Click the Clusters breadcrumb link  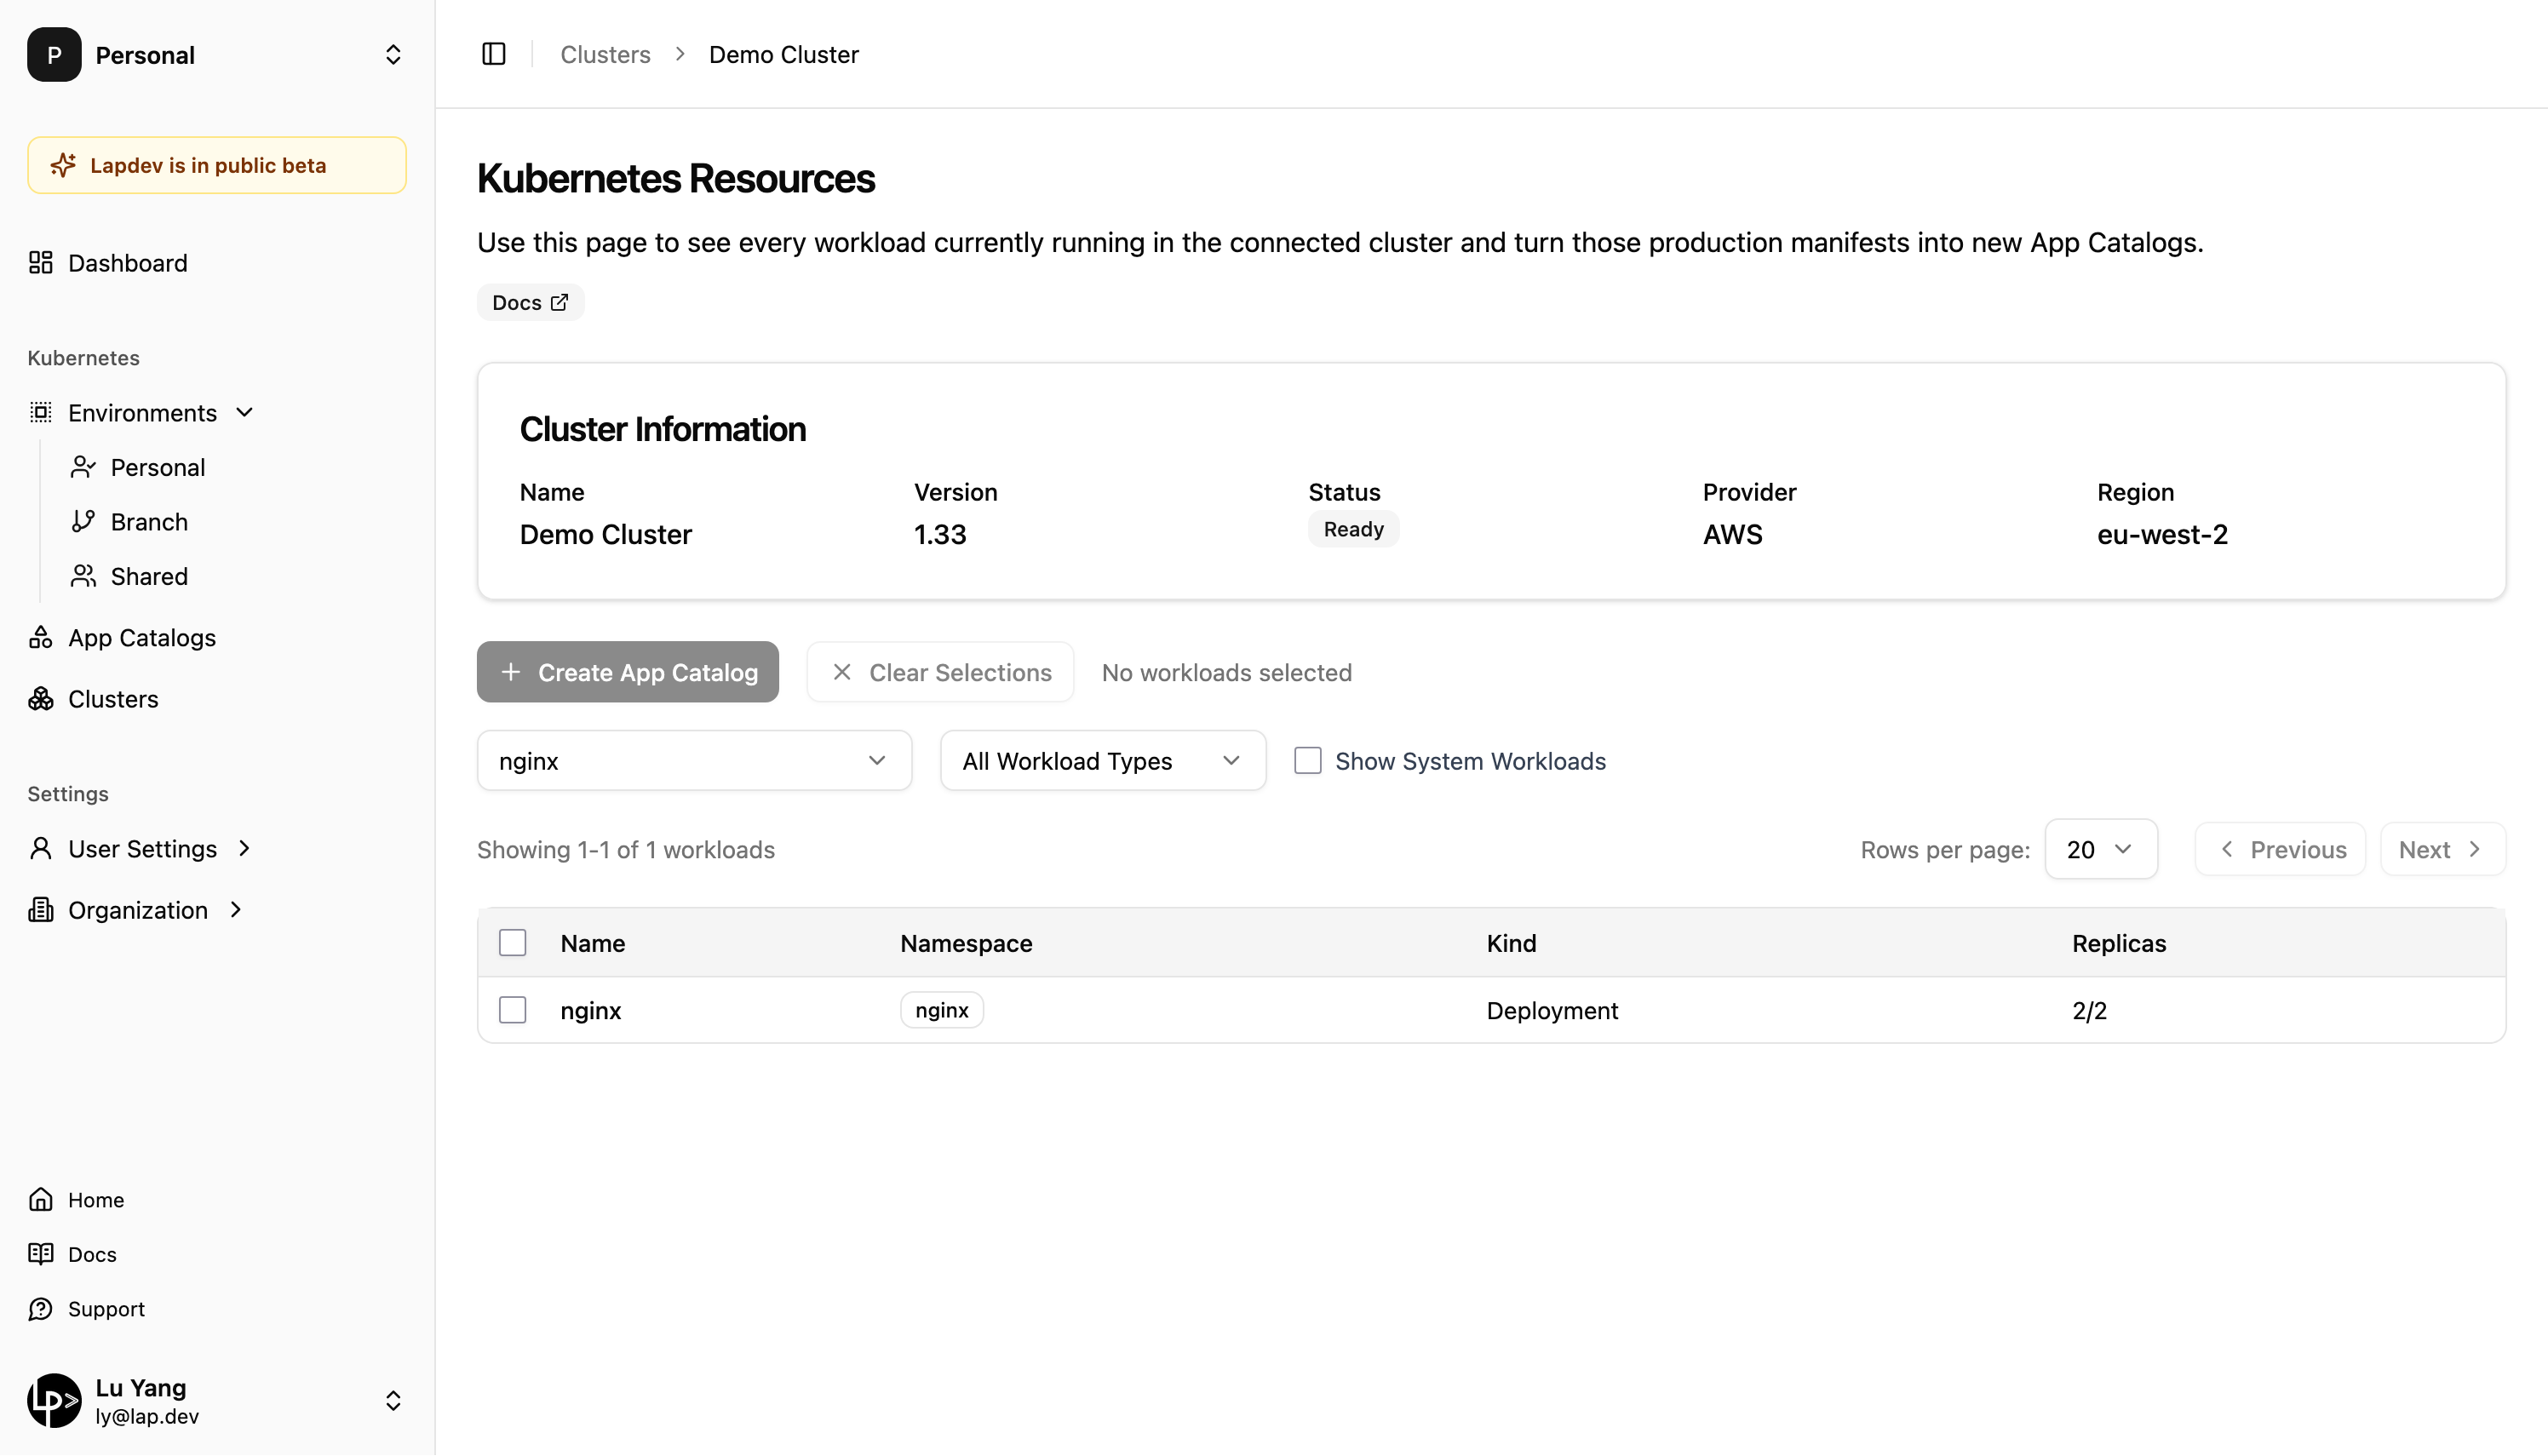point(605,55)
